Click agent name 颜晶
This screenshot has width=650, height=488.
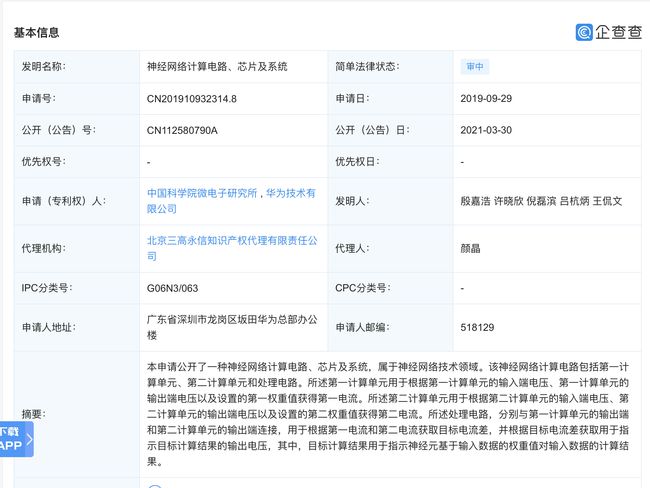(x=470, y=248)
